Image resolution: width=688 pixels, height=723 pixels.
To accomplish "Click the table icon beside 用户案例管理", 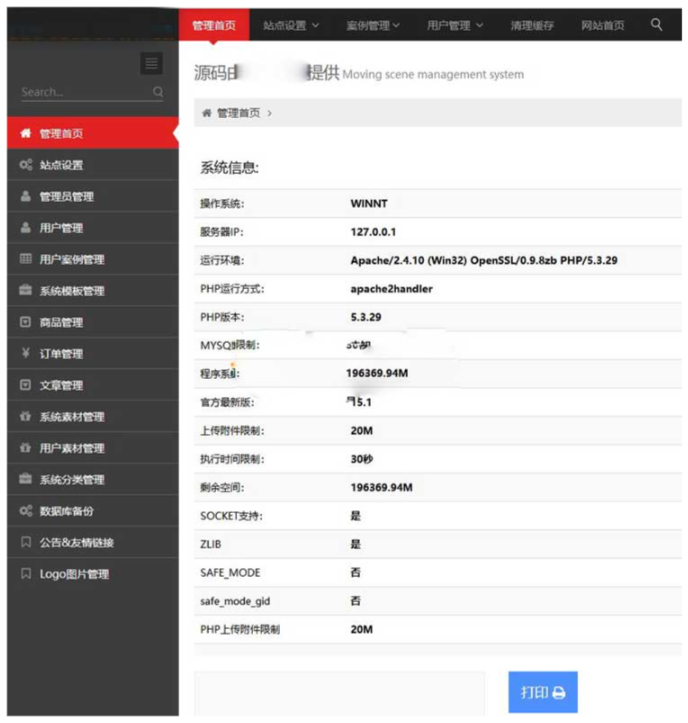I will [x=26, y=259].
